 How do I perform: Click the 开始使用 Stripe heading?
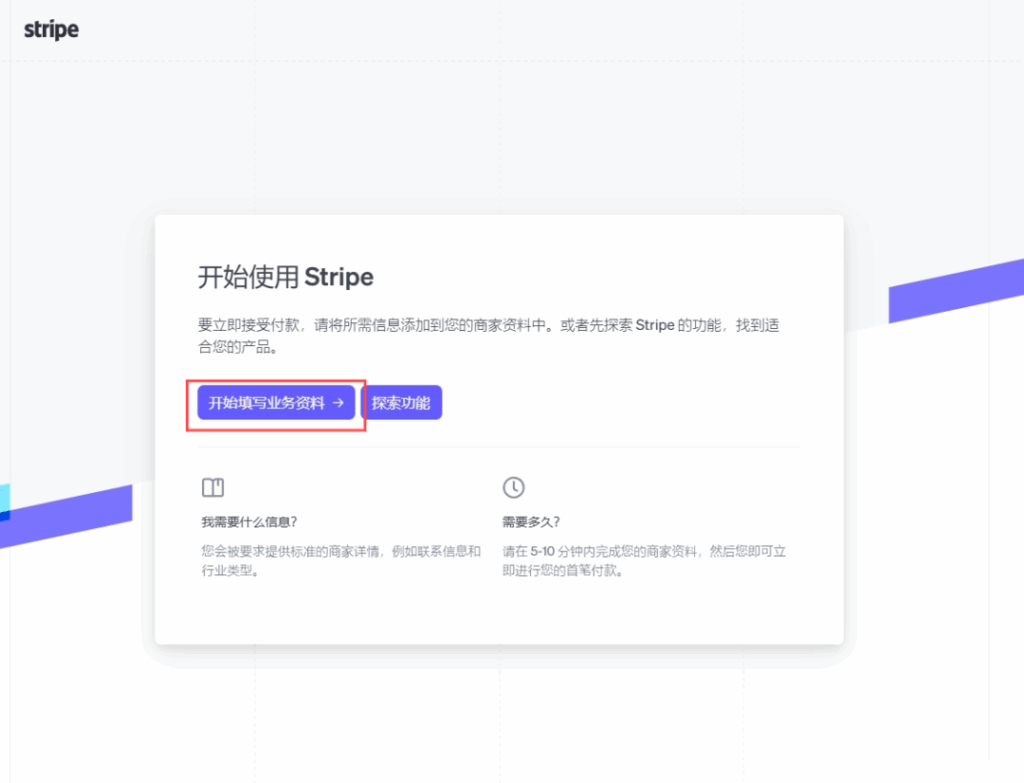285,277
